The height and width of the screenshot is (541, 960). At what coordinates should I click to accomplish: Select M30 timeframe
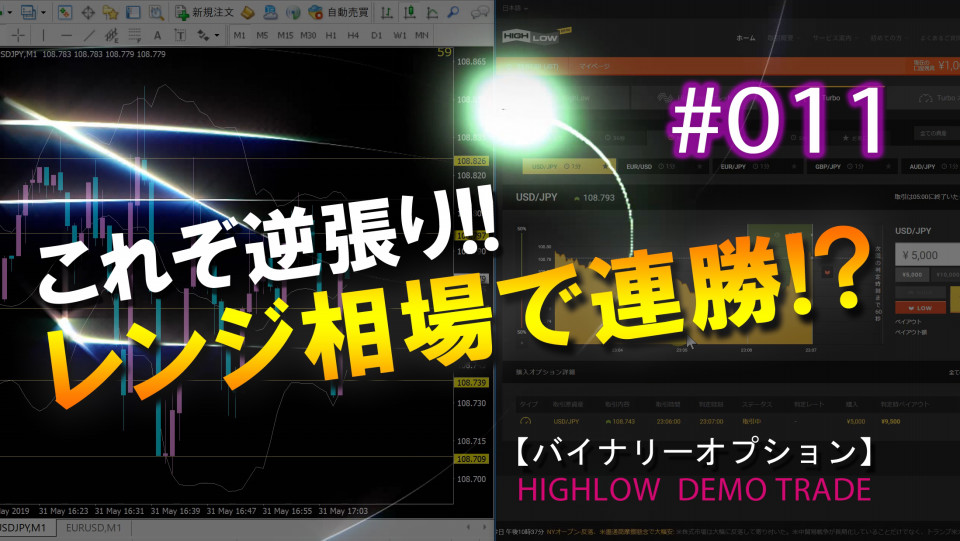[x=308, y=35]
